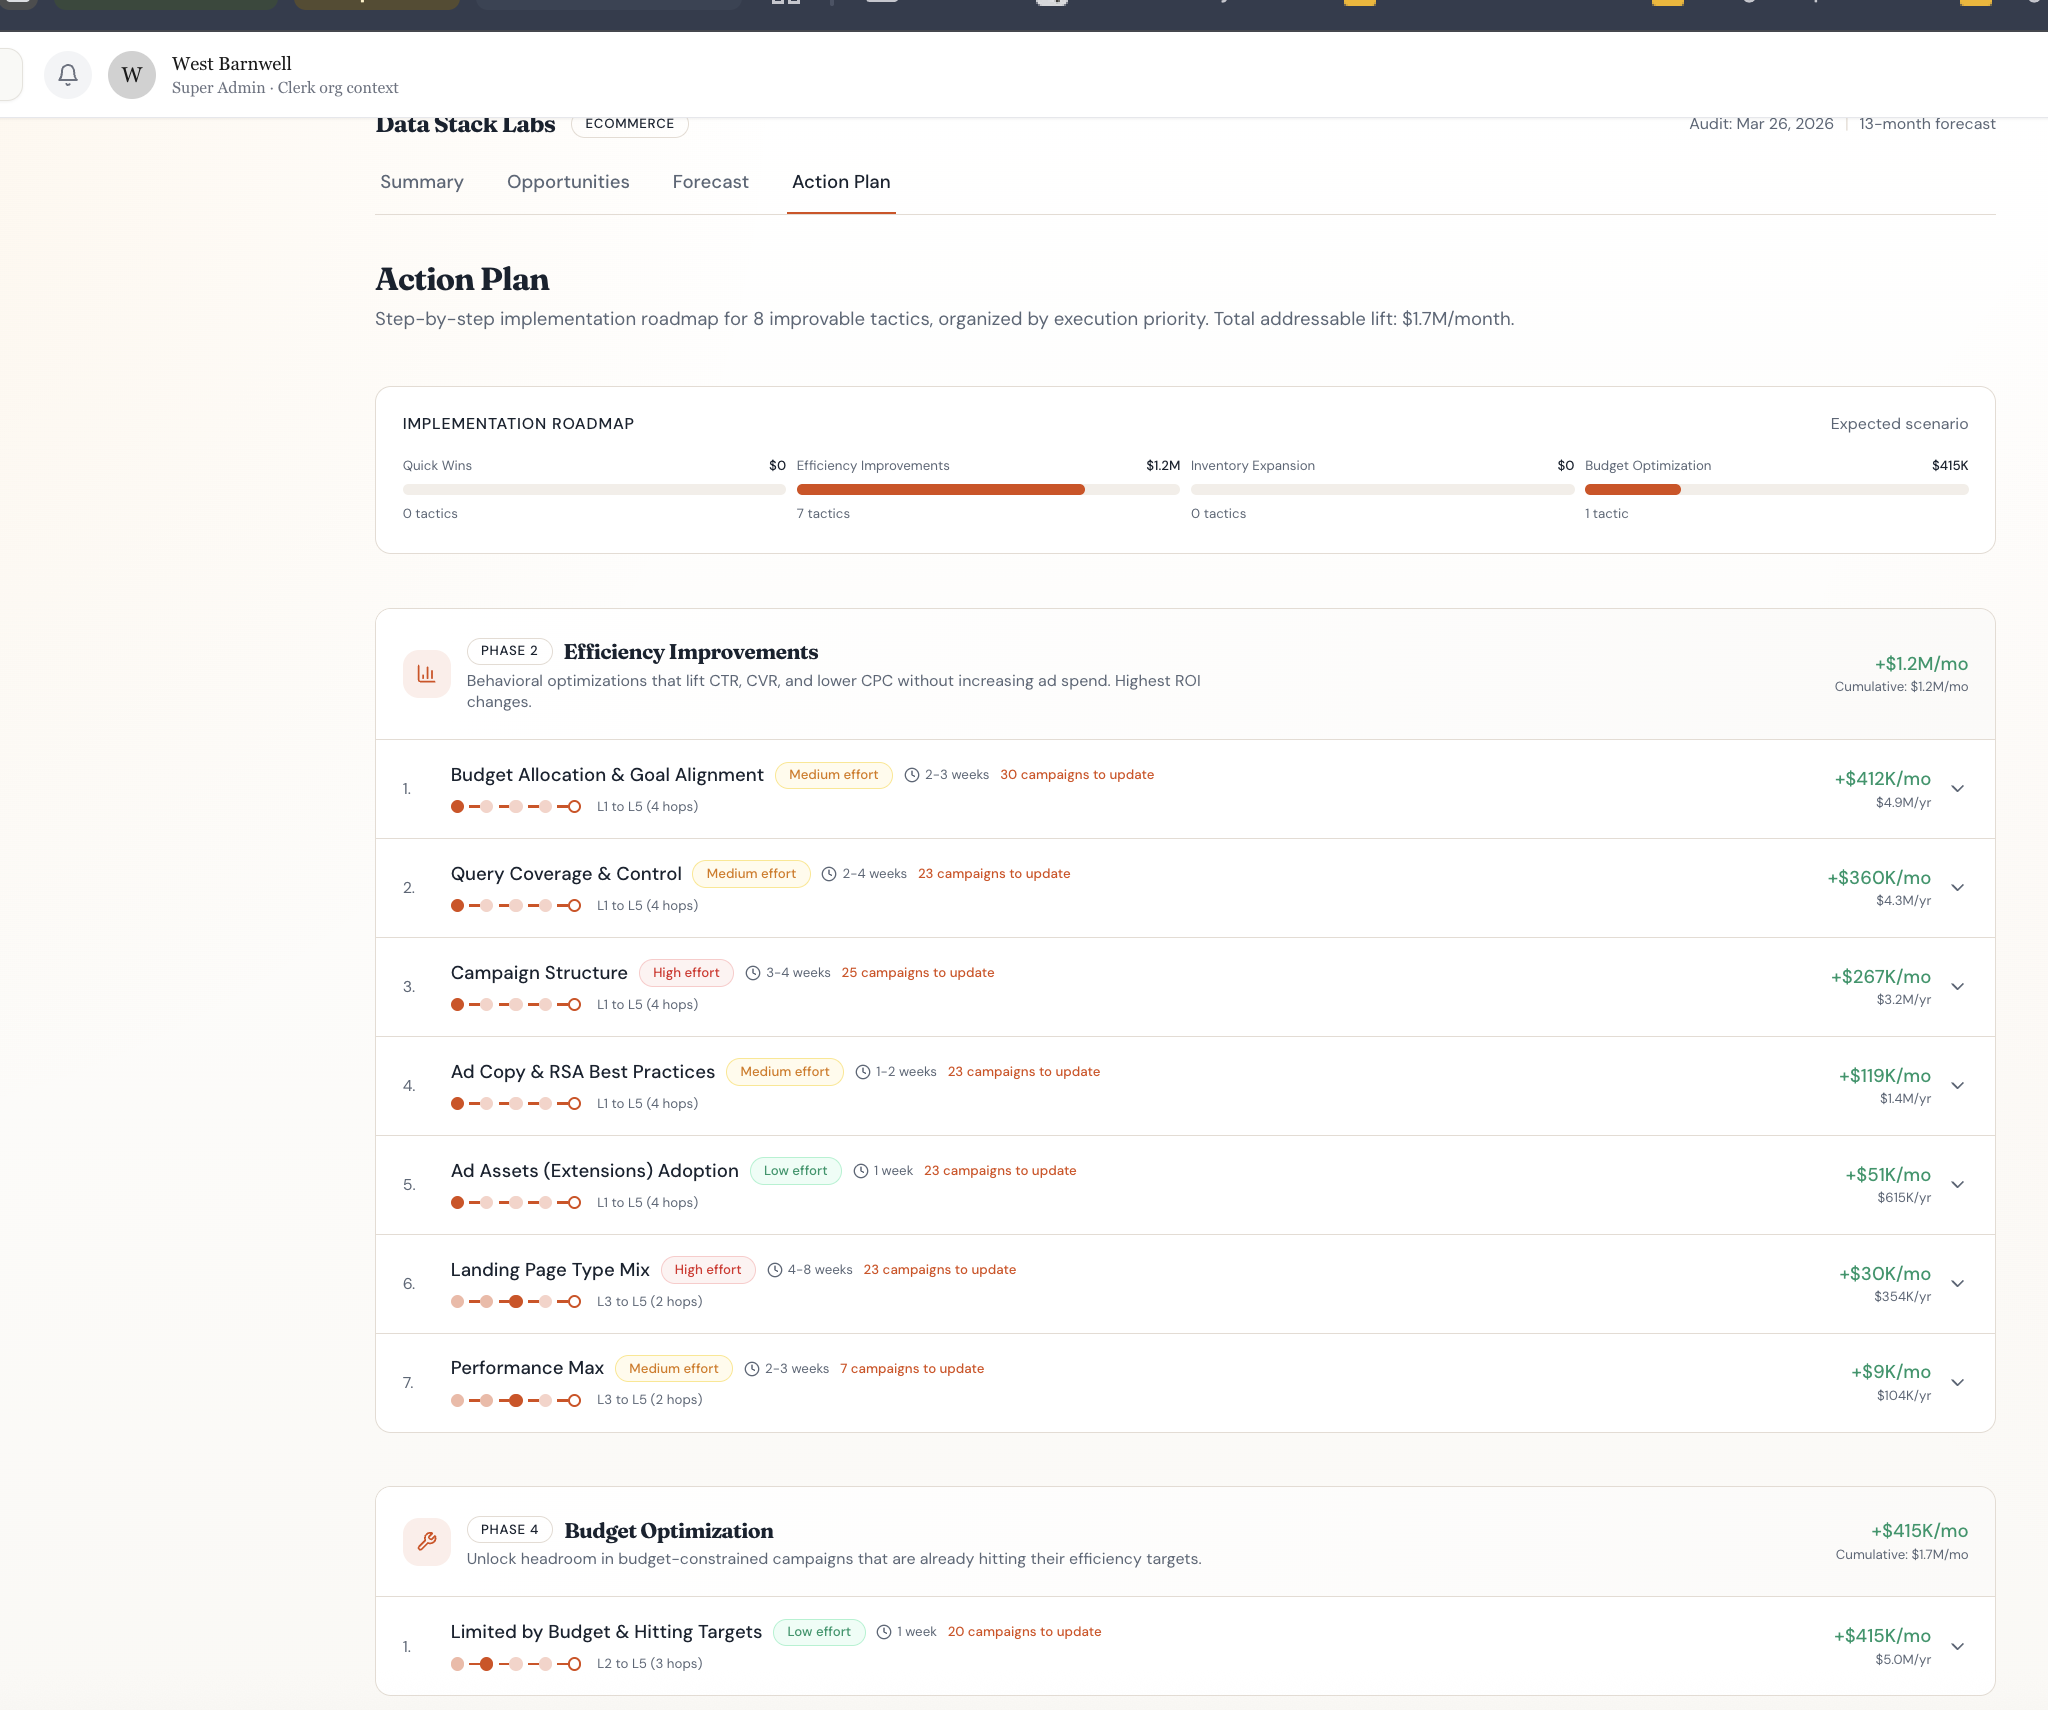The width and height of the screenshot is (2048, 1710).
Task: Click the Efficiency Improvements bar-chart phase icon
Action: [427, 674]
